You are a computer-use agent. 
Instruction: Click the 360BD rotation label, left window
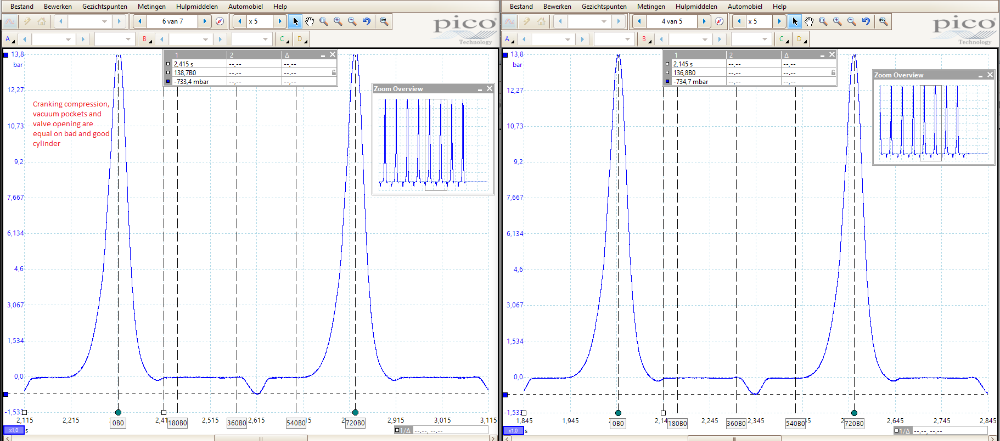(x=237, y=422)
